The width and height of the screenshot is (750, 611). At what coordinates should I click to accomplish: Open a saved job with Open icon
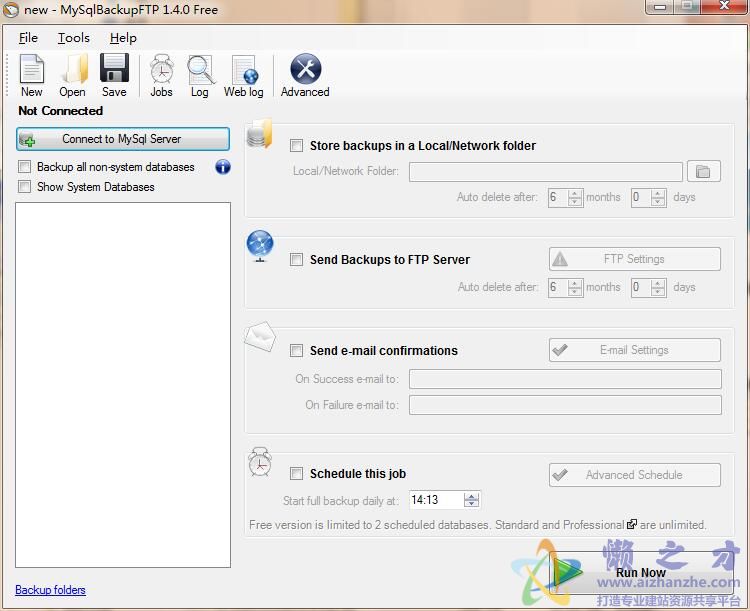click(73, 76)
